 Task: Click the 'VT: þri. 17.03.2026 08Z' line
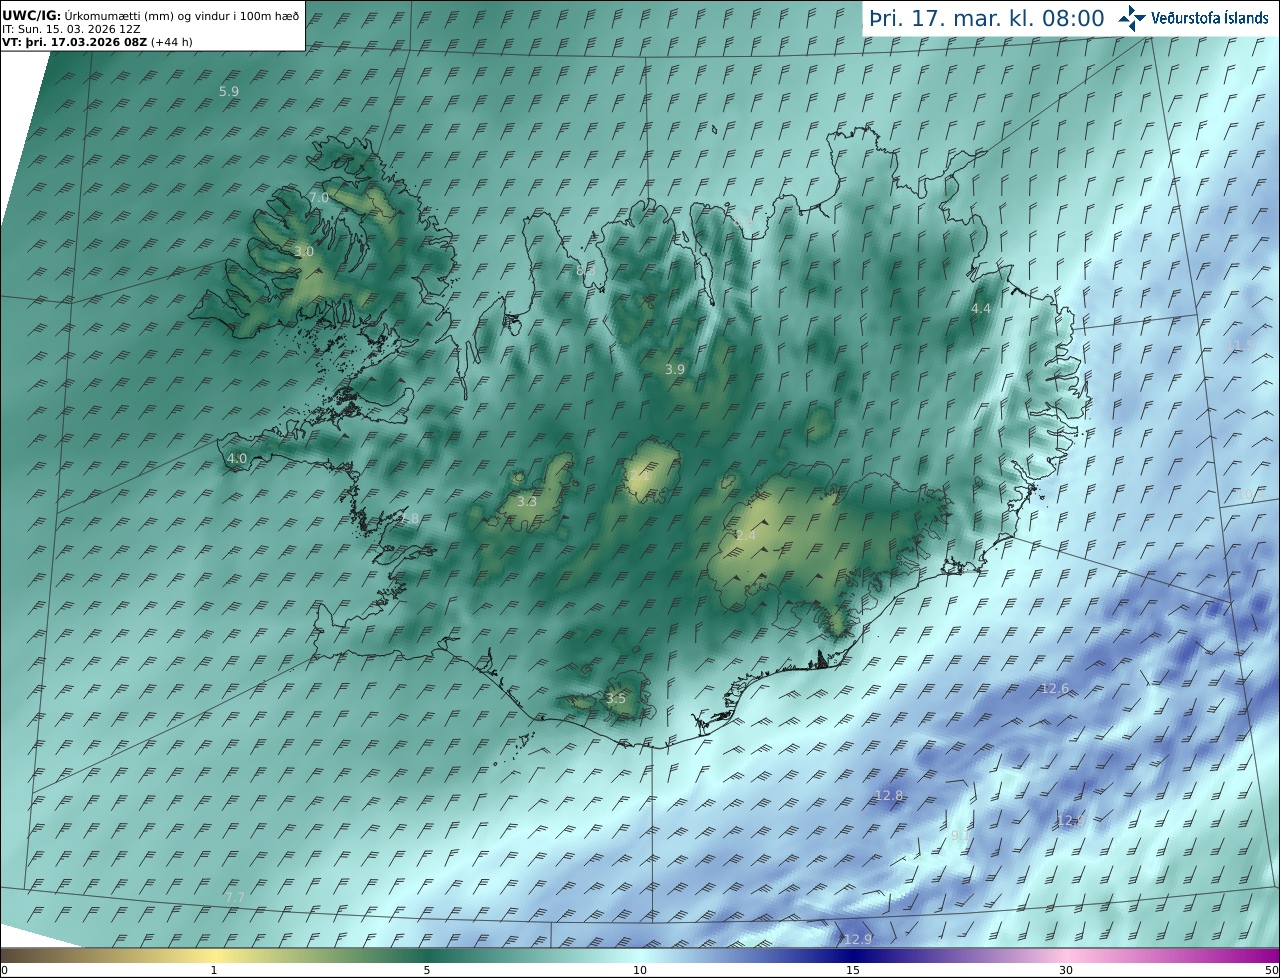[x=97, y=42]
